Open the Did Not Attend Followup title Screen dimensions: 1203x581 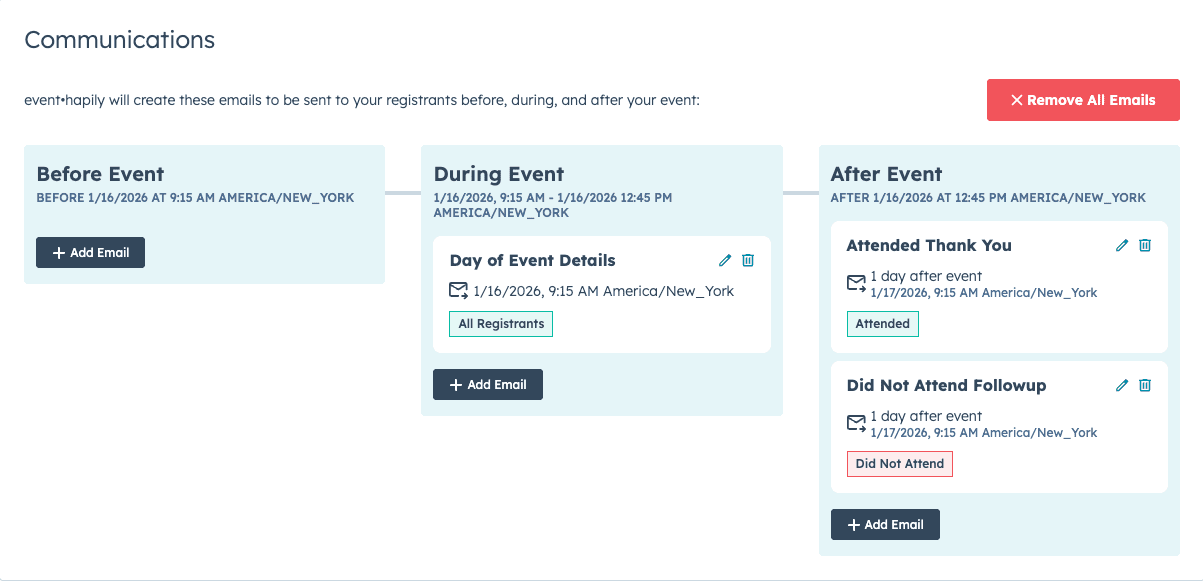tap(946, 385)
